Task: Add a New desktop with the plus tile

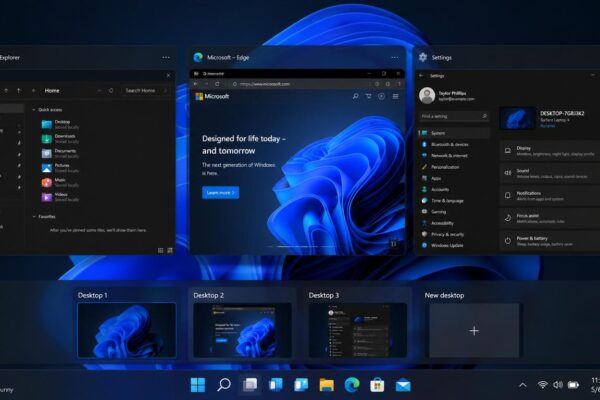Action: coord(474,330)
